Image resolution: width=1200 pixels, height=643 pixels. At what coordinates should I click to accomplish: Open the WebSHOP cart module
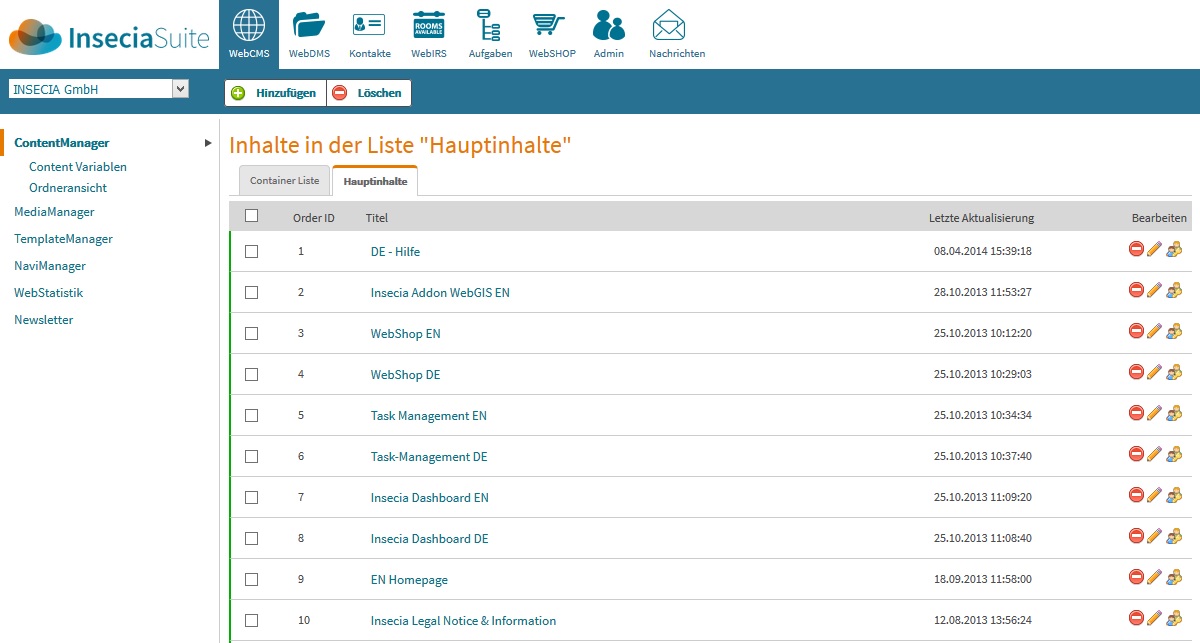[552, 34]
